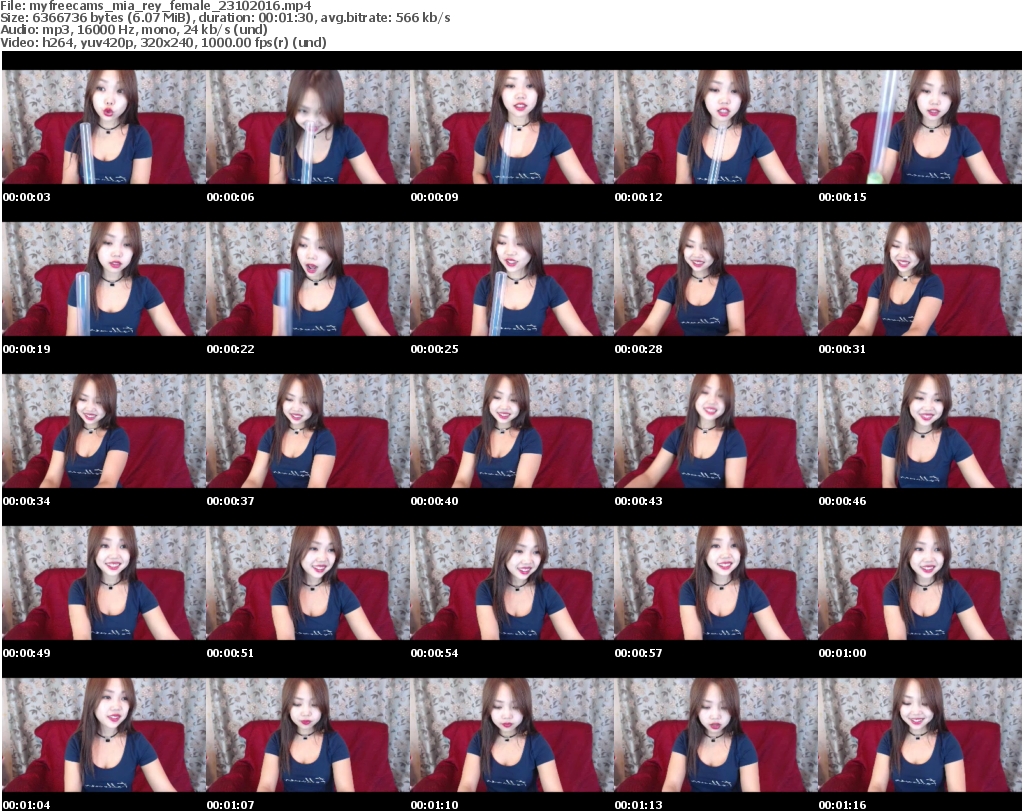Image resolution: width=1024 pixels, height=811 pixels.
Task: Click the Video h264 info line
Action: pos(163,42)
